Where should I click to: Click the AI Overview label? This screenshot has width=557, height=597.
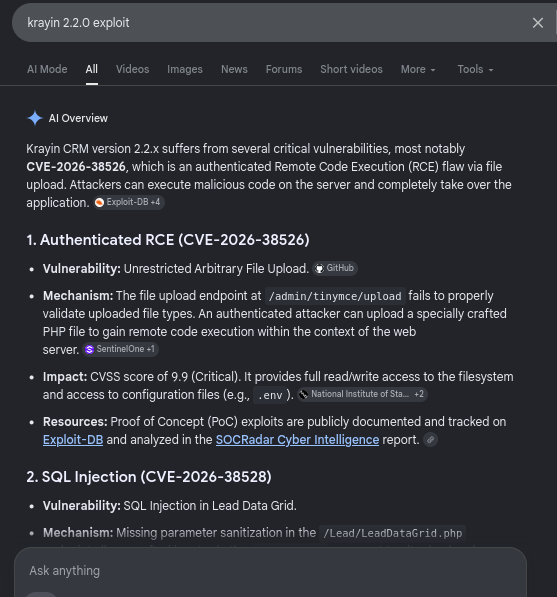(x=78, y=118)
